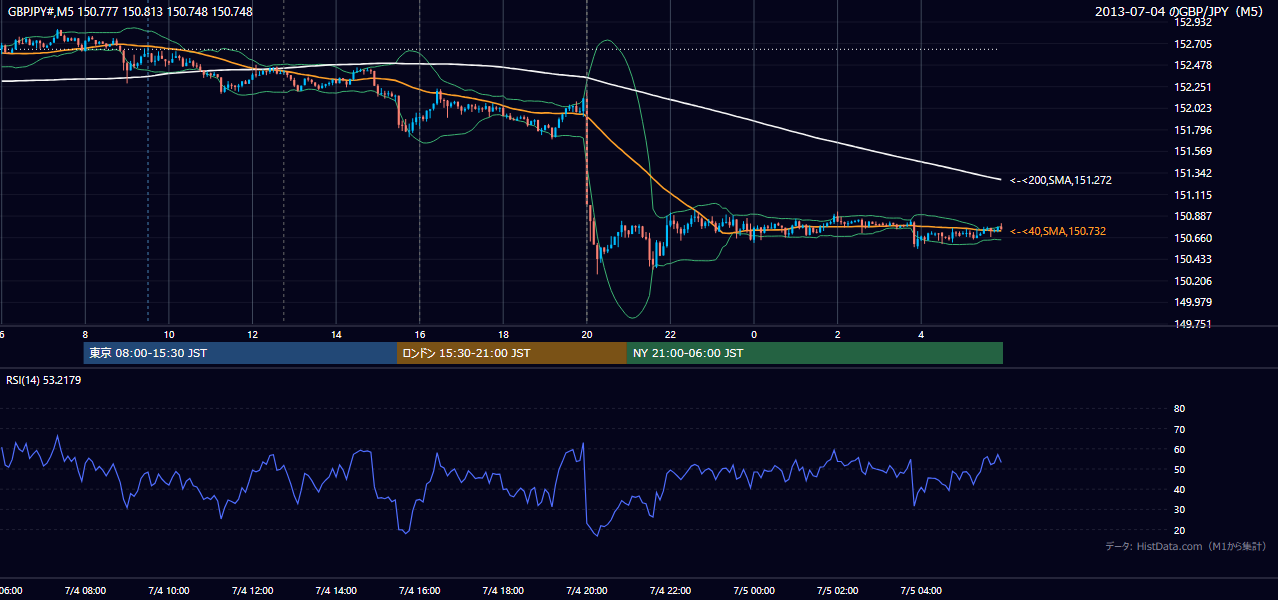Click RSI axis level 80

point(1179,409)
